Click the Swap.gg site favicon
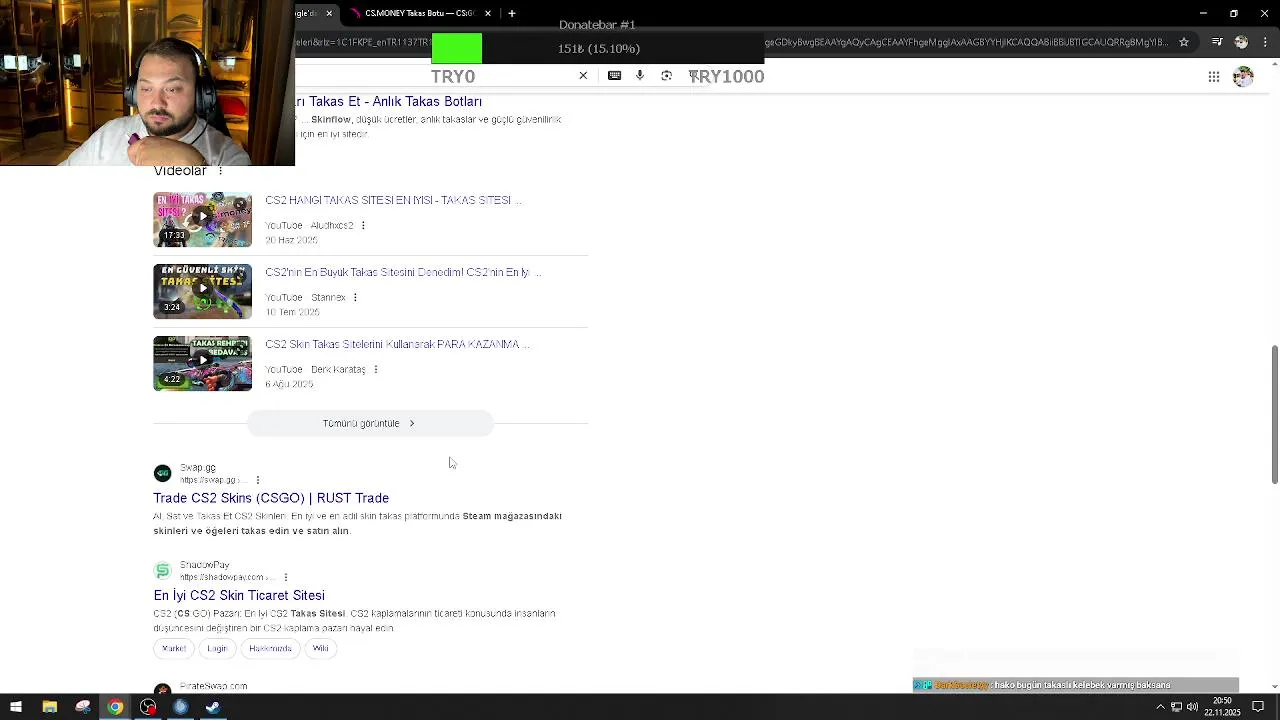 [x=163, y=473]
